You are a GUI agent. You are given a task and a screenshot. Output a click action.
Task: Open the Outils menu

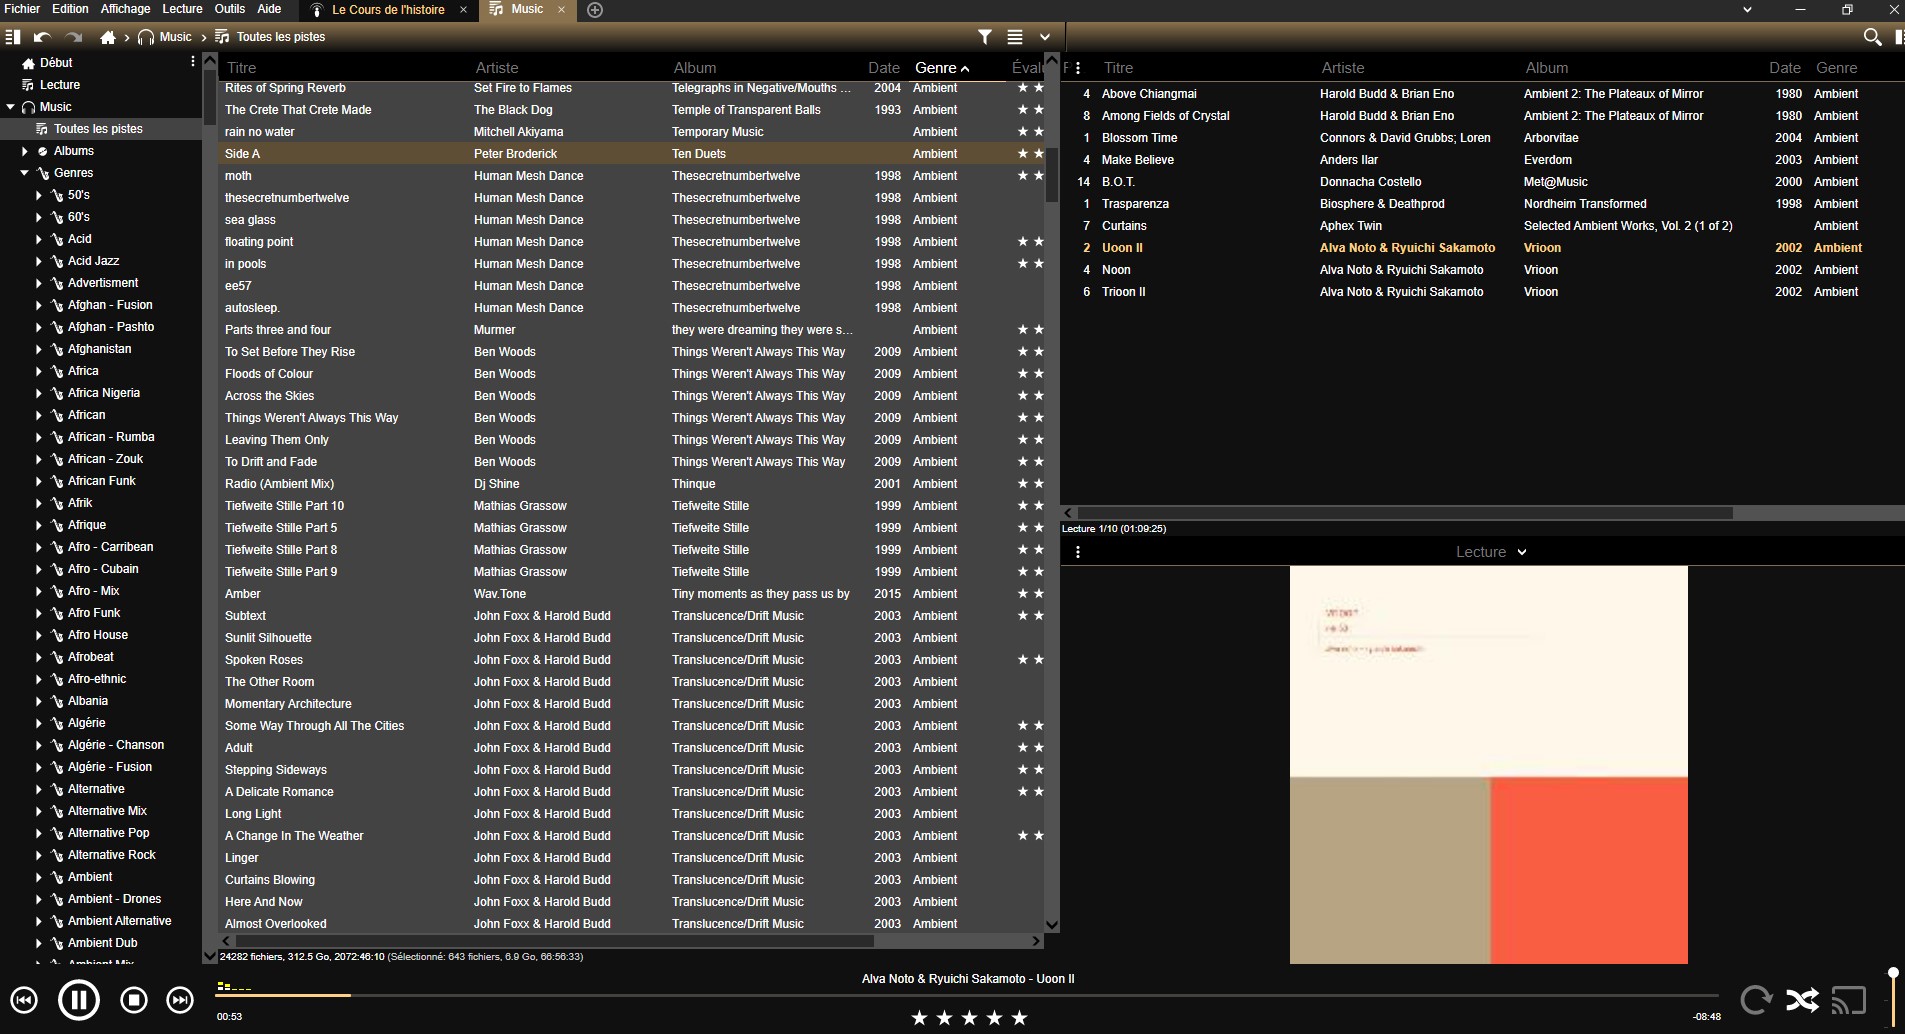pos(229,9)
